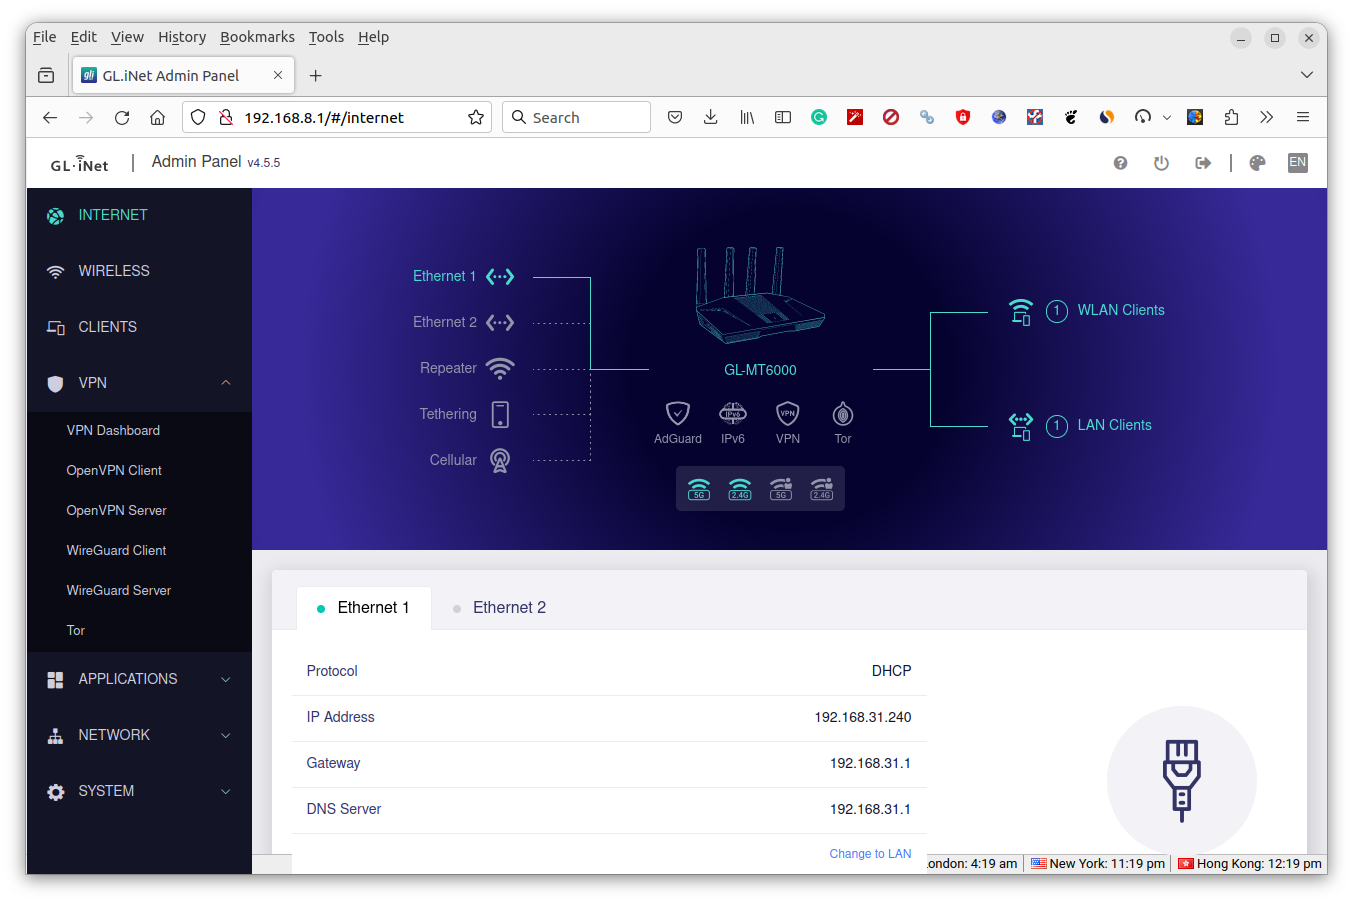The image size is (1353, 903).
Task: Collapse the VPN sidebar section
Action: pos(226,383)
